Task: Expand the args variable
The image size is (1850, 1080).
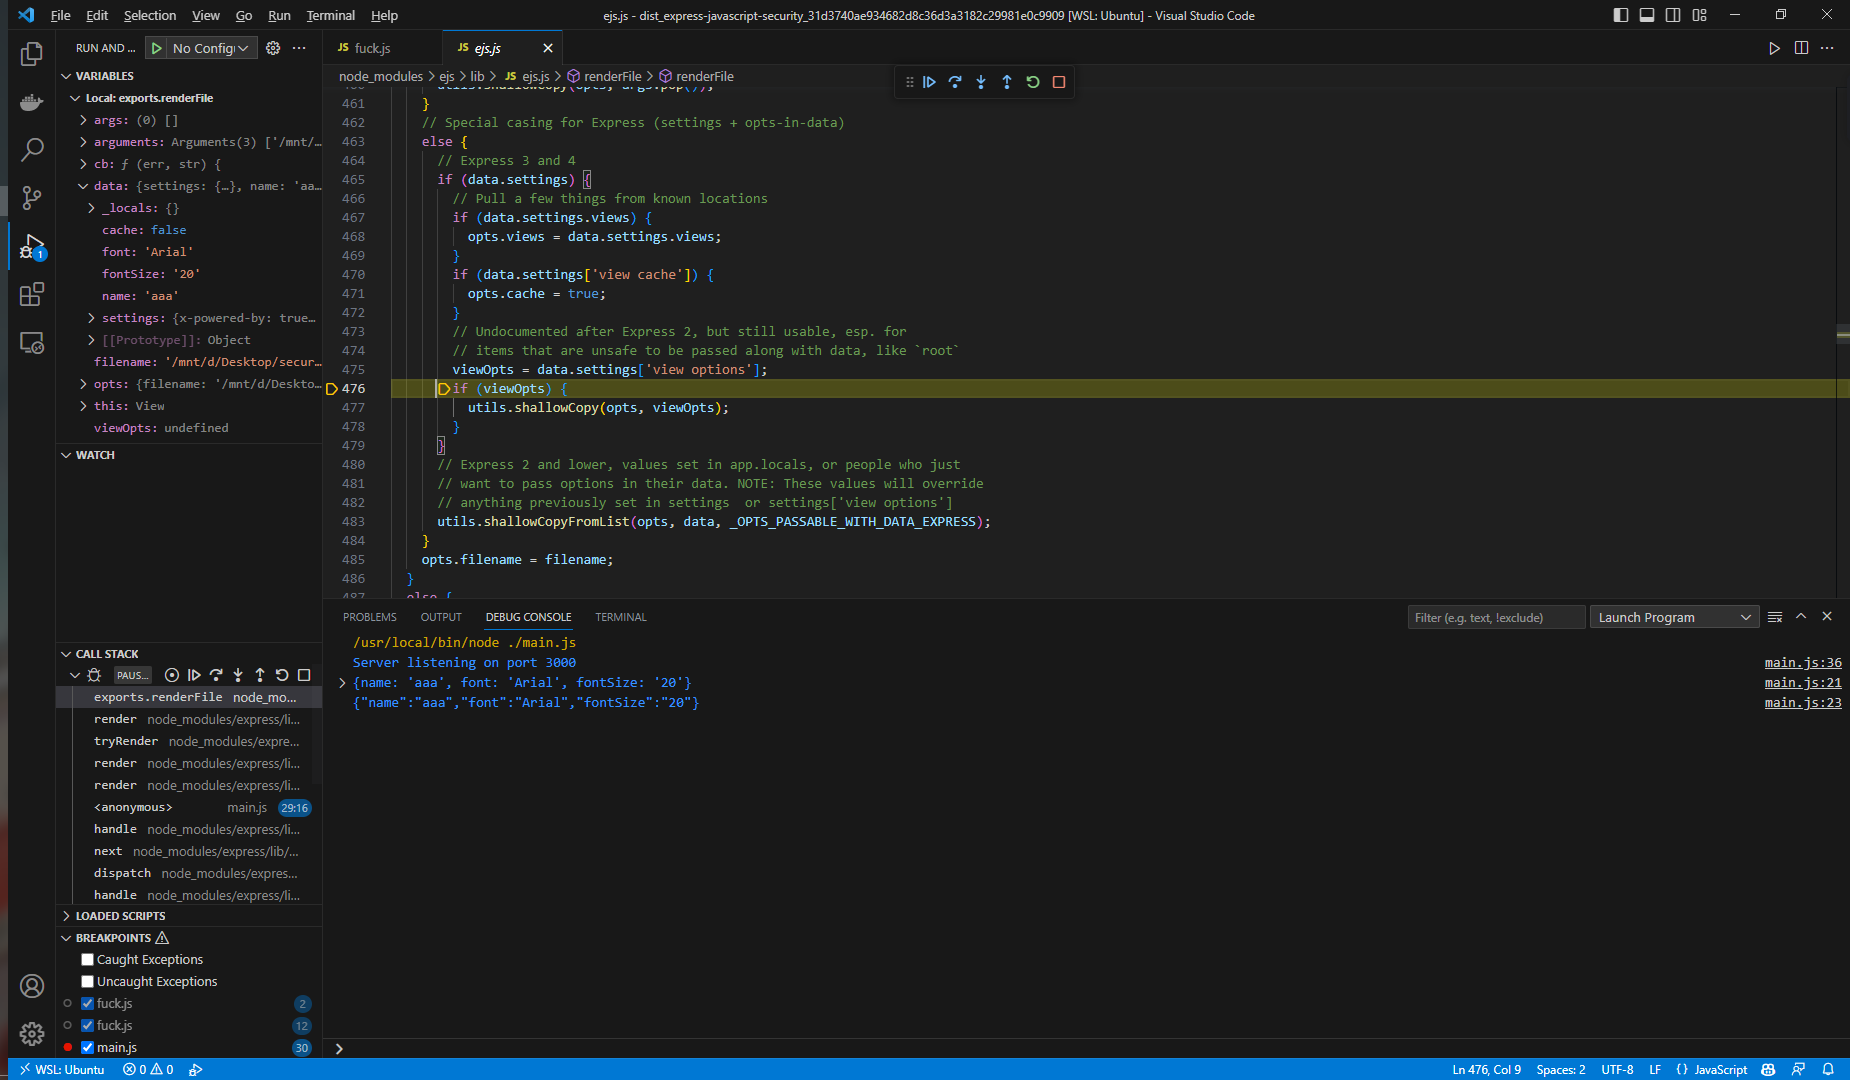Action: (83, 120)
